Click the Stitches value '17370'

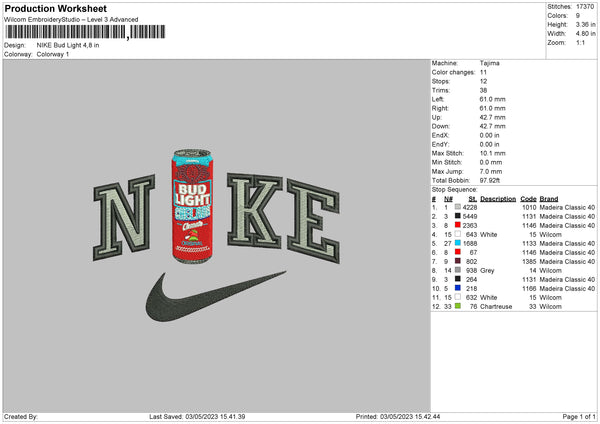coord(585,7)
